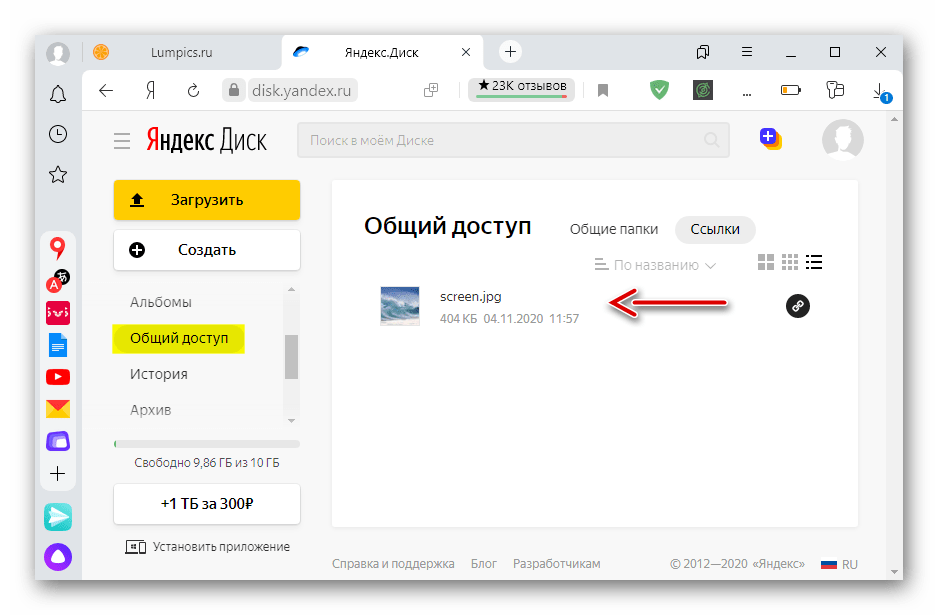The image size is (938, 615).
Task: Open Yandex home via Я button
Action: (150, 90)
